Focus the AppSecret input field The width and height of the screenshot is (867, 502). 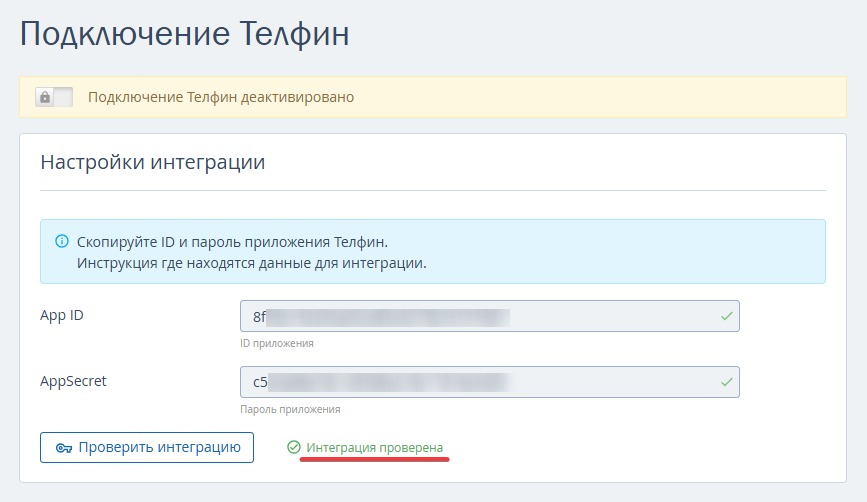[x=489, y=382]
